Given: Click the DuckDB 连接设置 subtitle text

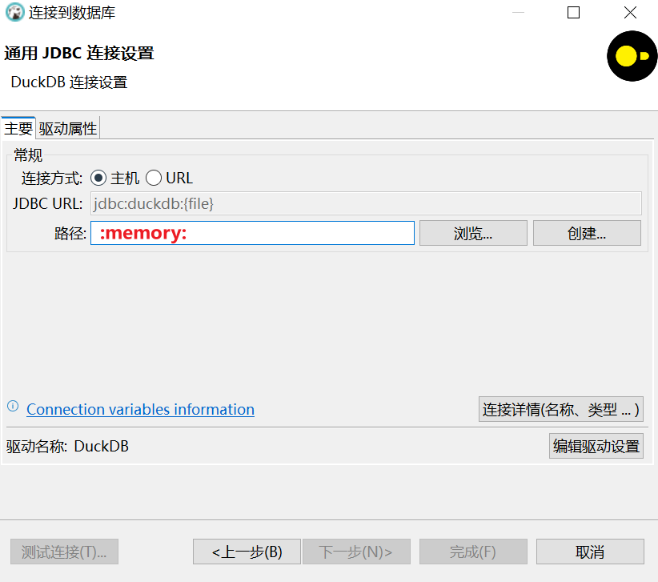Looking at the screenshot, I should [69, 82].
